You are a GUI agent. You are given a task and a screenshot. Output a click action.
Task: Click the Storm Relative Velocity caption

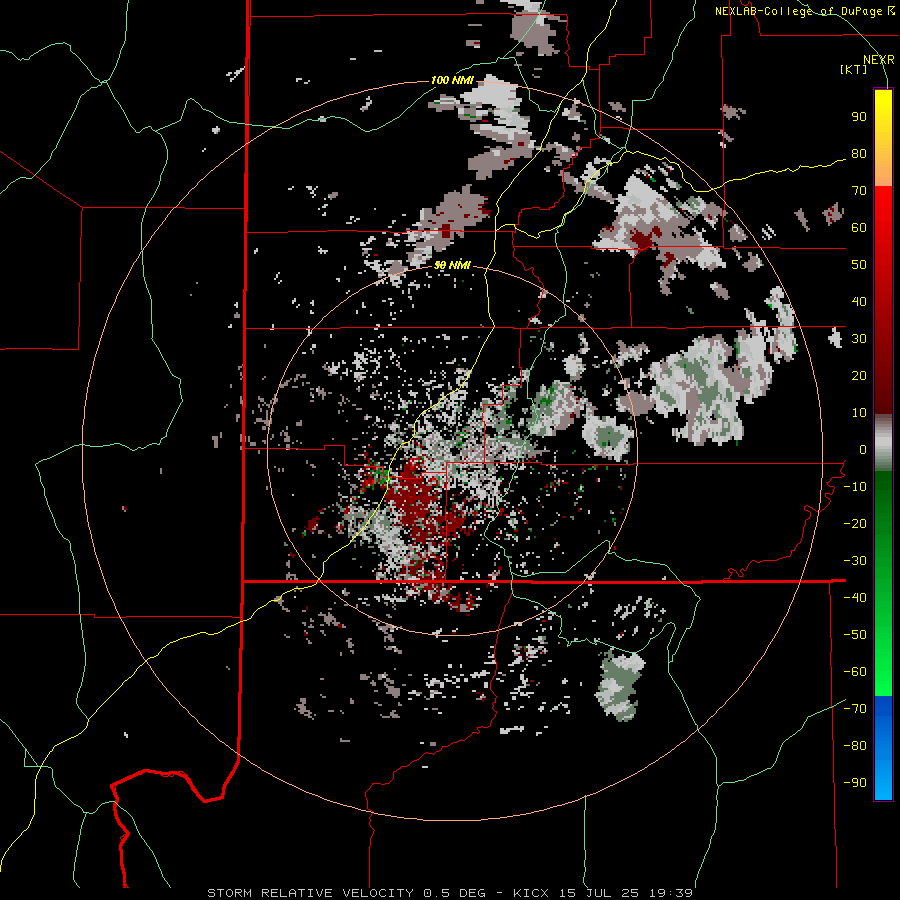pos(450,893)
